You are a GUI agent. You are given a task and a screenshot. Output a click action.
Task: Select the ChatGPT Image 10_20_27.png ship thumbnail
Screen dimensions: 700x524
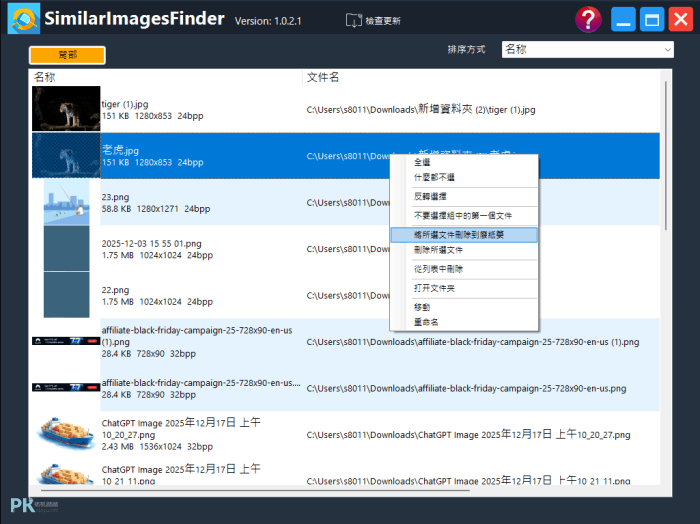(66, 433)
